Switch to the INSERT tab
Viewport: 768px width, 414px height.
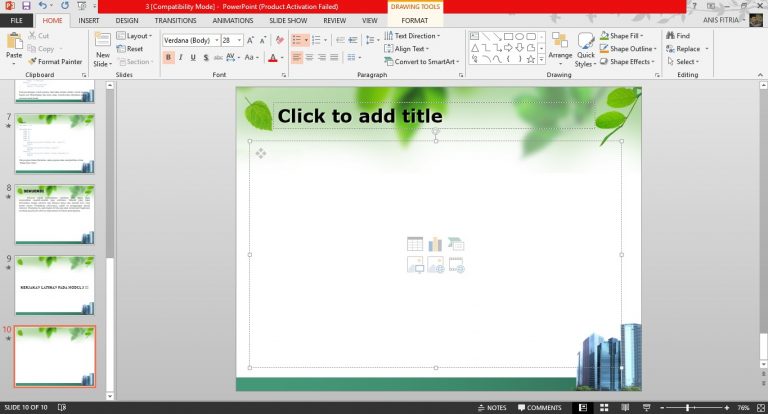[x=89, y=21]
